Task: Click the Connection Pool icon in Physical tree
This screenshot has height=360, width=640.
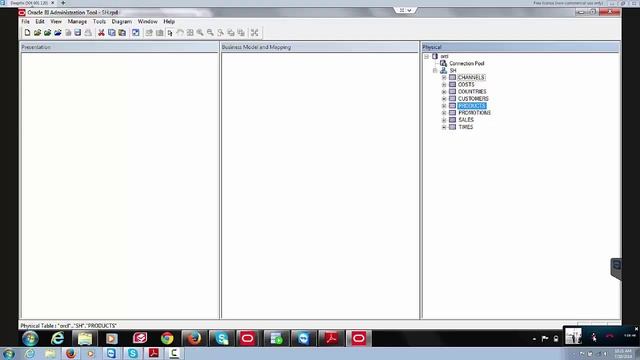Action: 443,63
